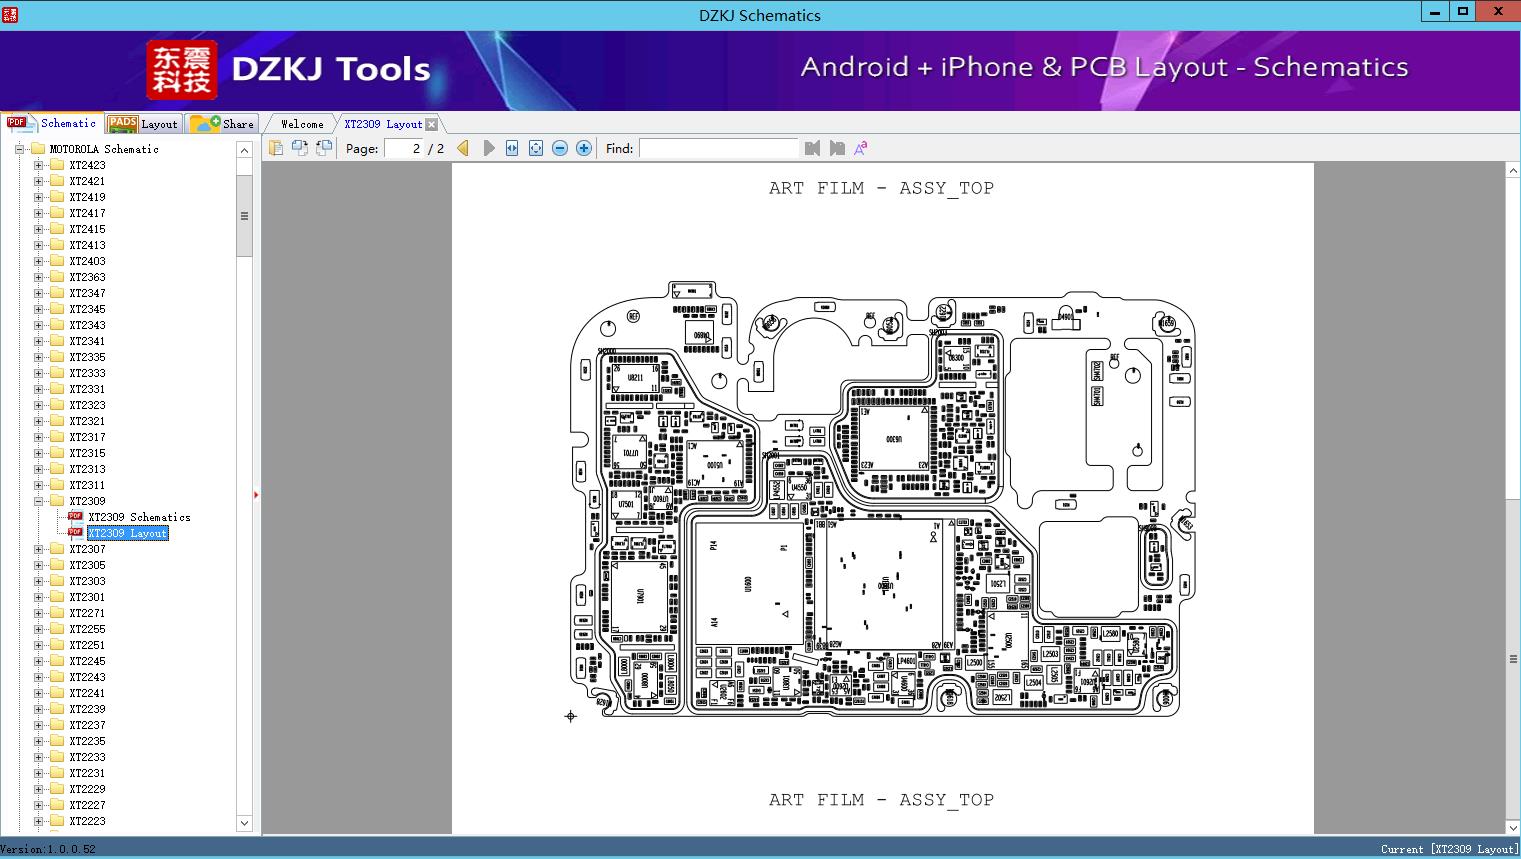
Task: Select the XT2417 folder
Action: point(87,213)
